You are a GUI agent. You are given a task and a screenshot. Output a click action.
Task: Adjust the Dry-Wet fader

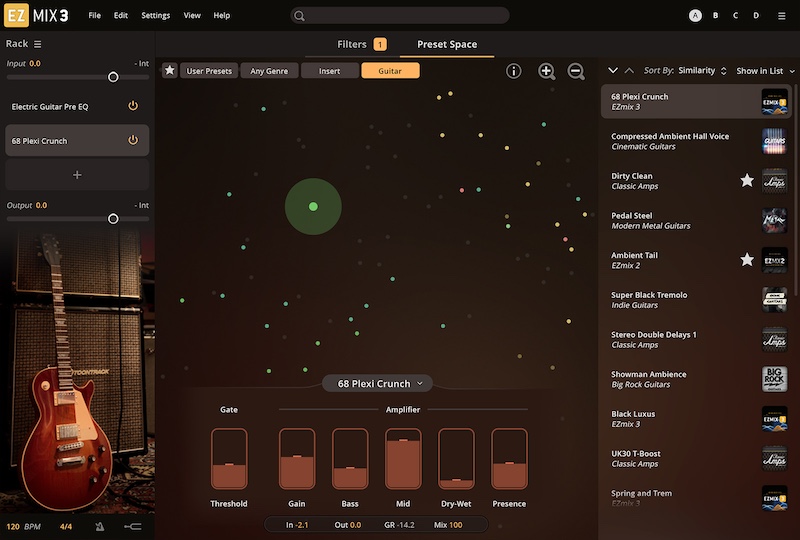(456, 459)
